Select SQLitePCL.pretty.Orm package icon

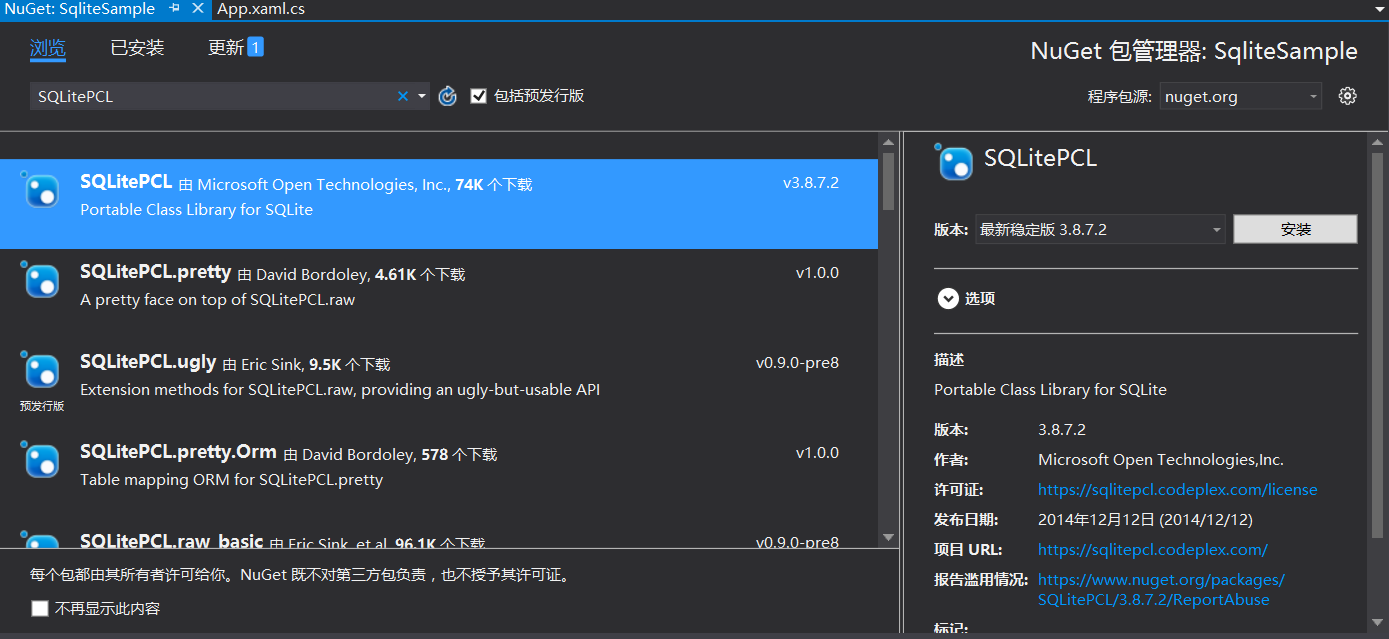41,460
